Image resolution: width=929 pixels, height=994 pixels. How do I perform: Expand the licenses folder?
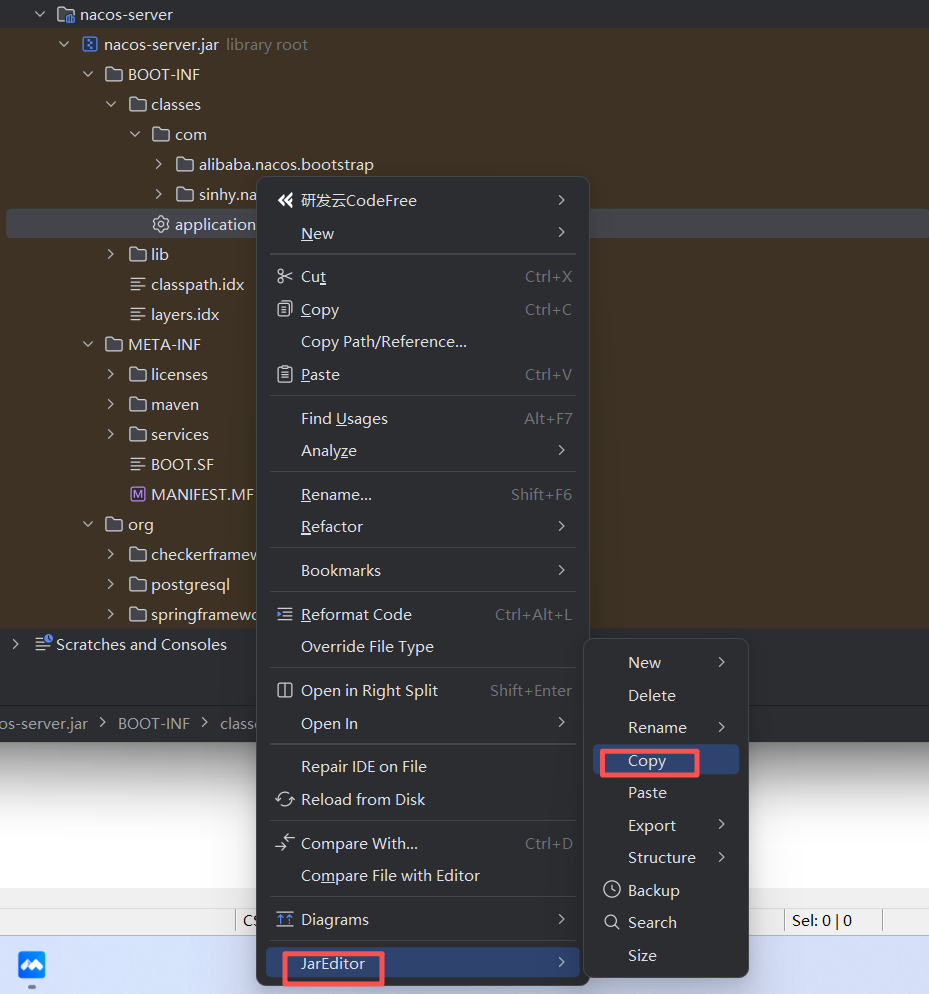111,374
